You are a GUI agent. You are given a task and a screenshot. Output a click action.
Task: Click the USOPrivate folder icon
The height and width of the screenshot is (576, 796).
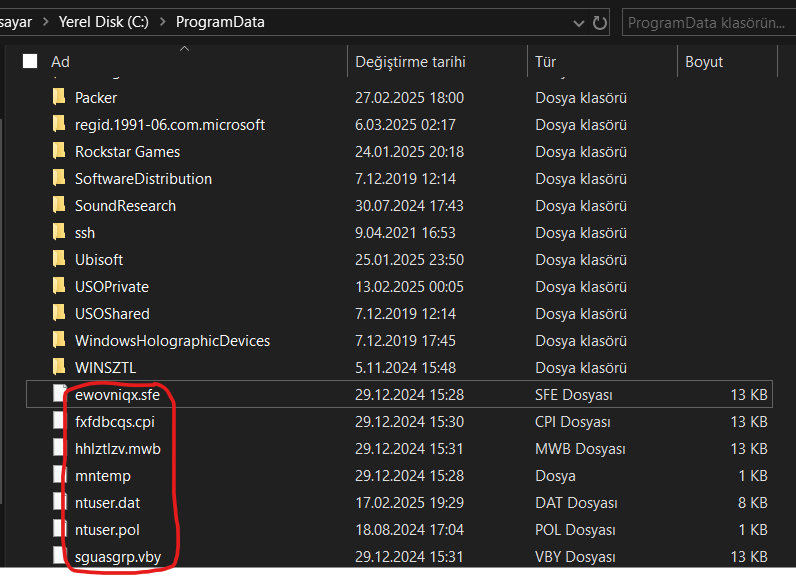point(59,285)
